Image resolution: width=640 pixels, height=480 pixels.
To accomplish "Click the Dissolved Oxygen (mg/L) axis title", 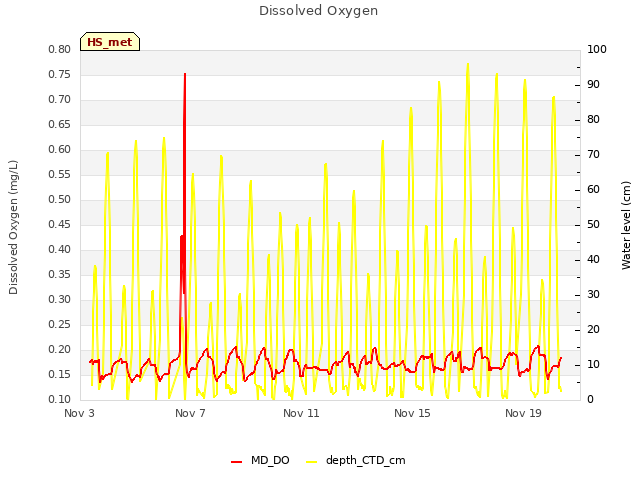I will tap(13, 227).
